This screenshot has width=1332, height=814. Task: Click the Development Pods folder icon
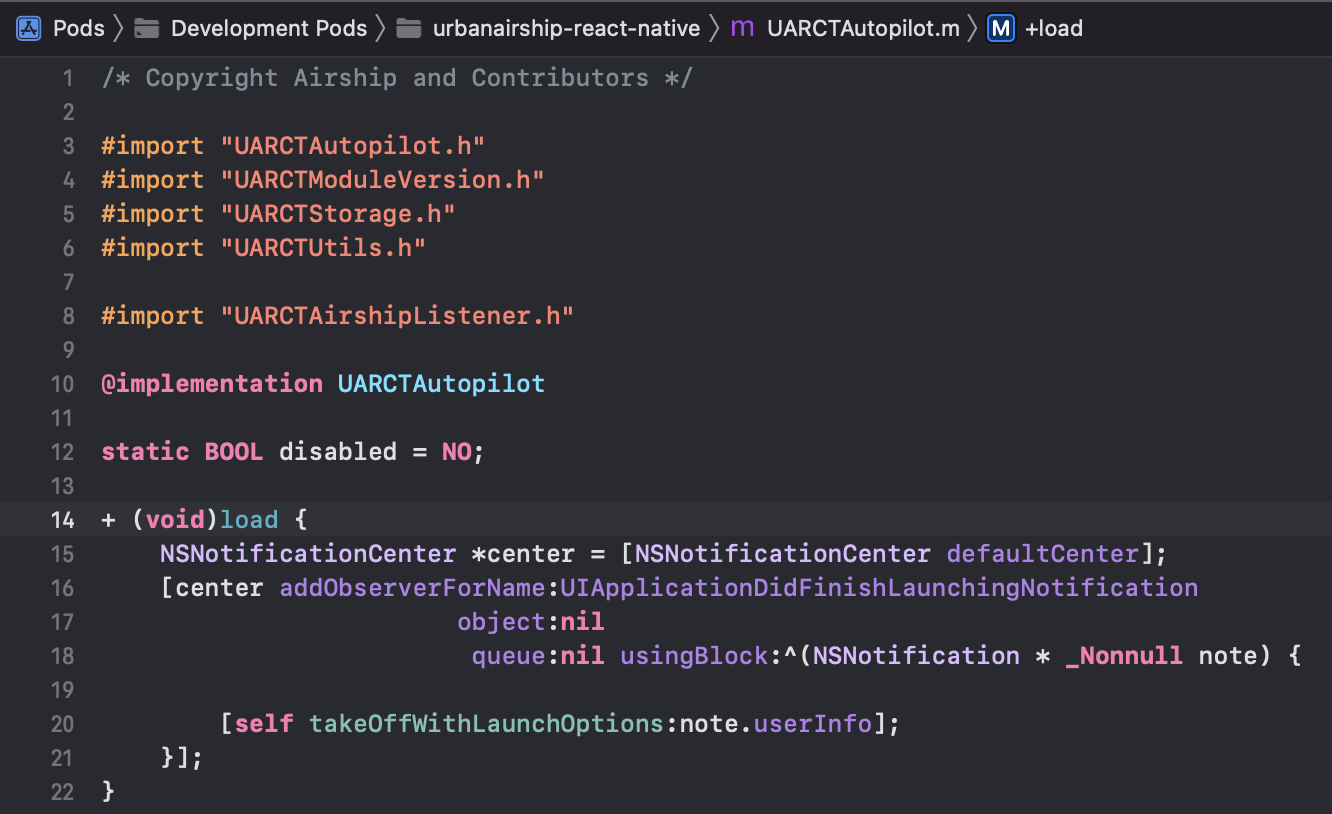(x=146, y=27)
